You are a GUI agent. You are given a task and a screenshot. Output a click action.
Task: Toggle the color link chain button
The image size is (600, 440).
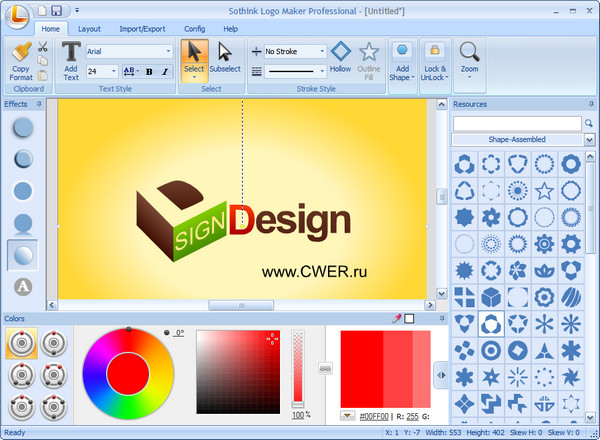pyautogui.click(x=325, y=369)
